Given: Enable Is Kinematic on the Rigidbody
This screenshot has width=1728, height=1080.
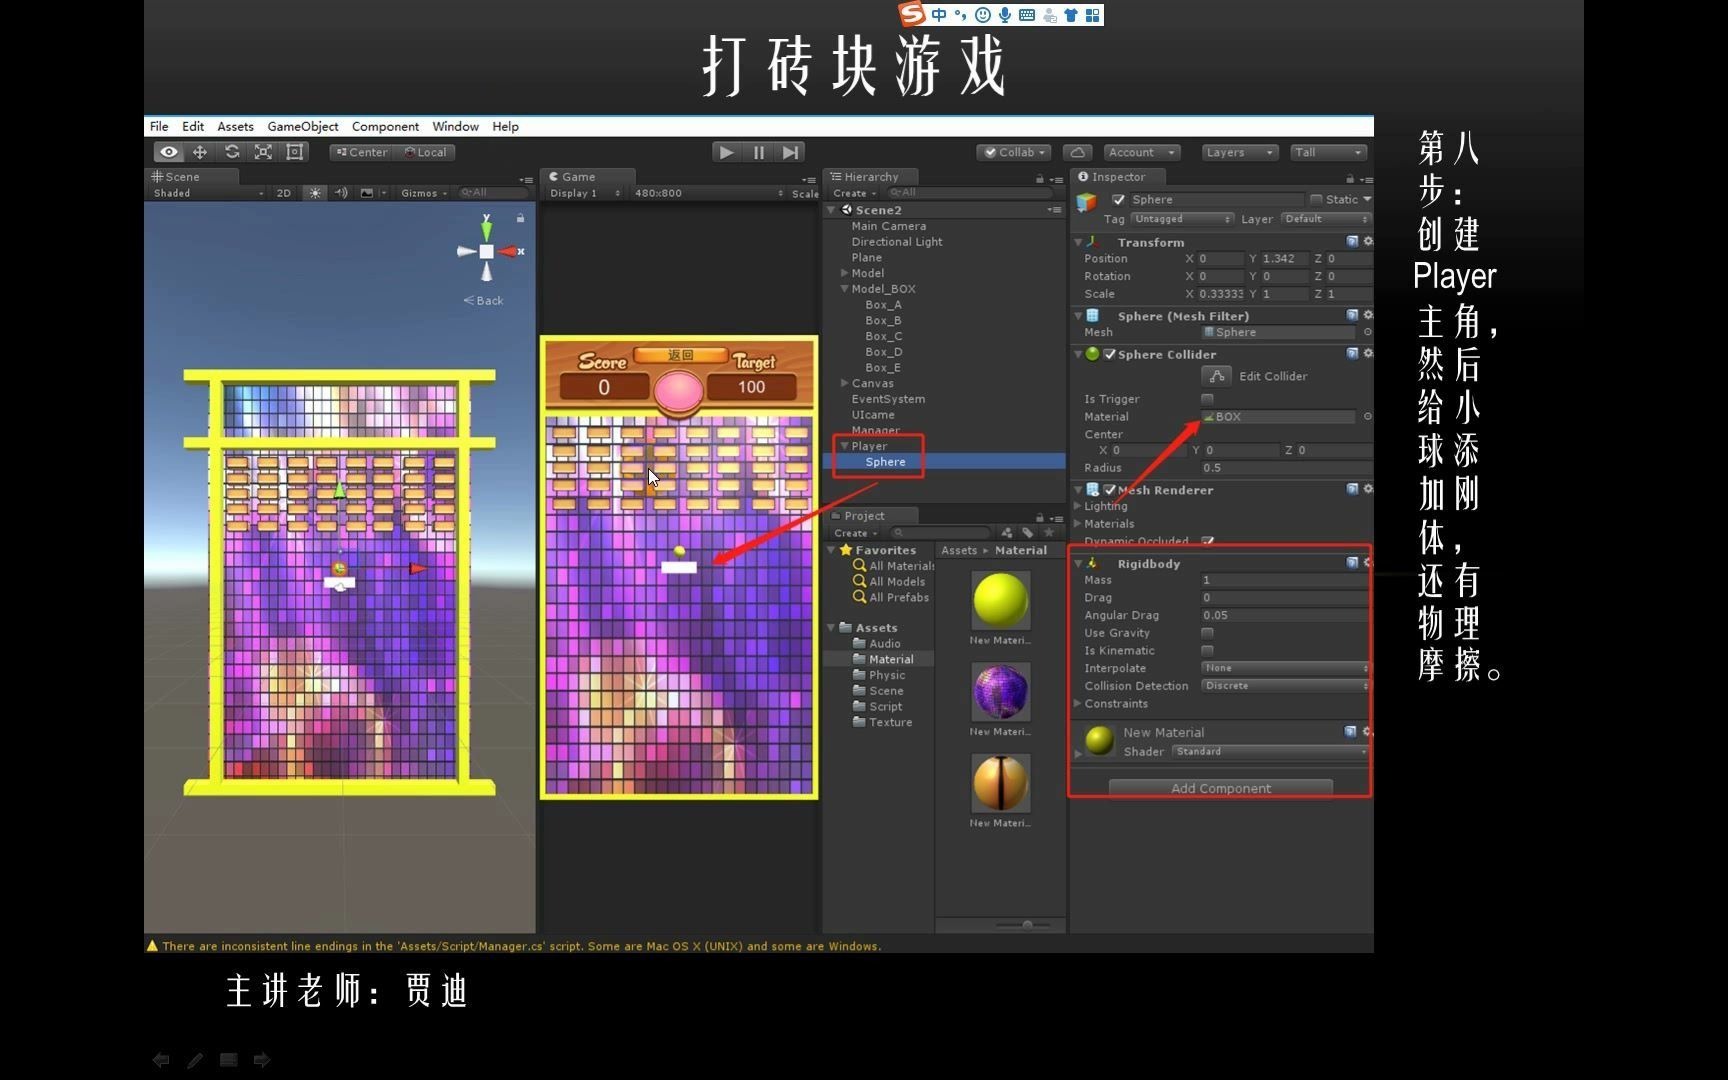Looking at the screenshot, I should (1207, 650).
